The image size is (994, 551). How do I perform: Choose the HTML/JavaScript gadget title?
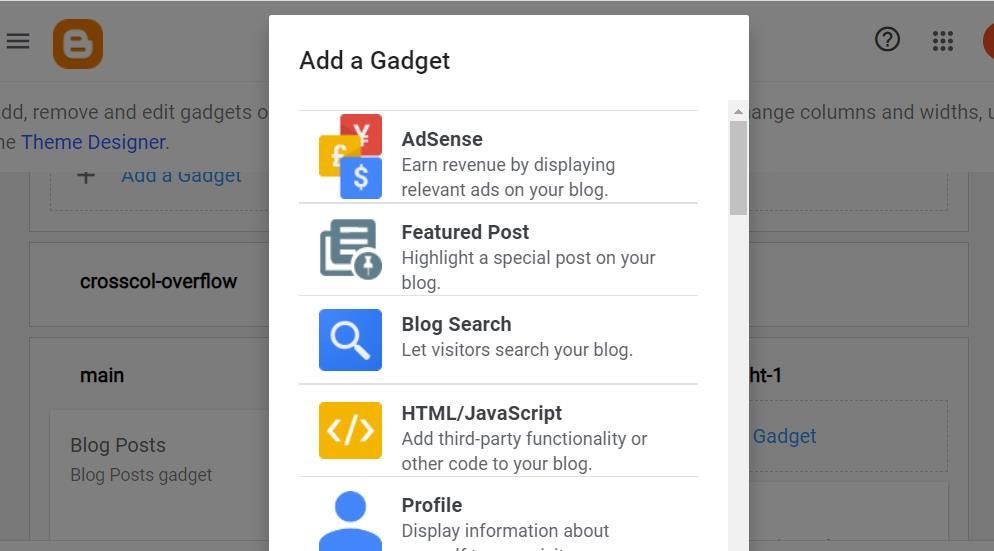pyautogui.click(x=481, y=413)
